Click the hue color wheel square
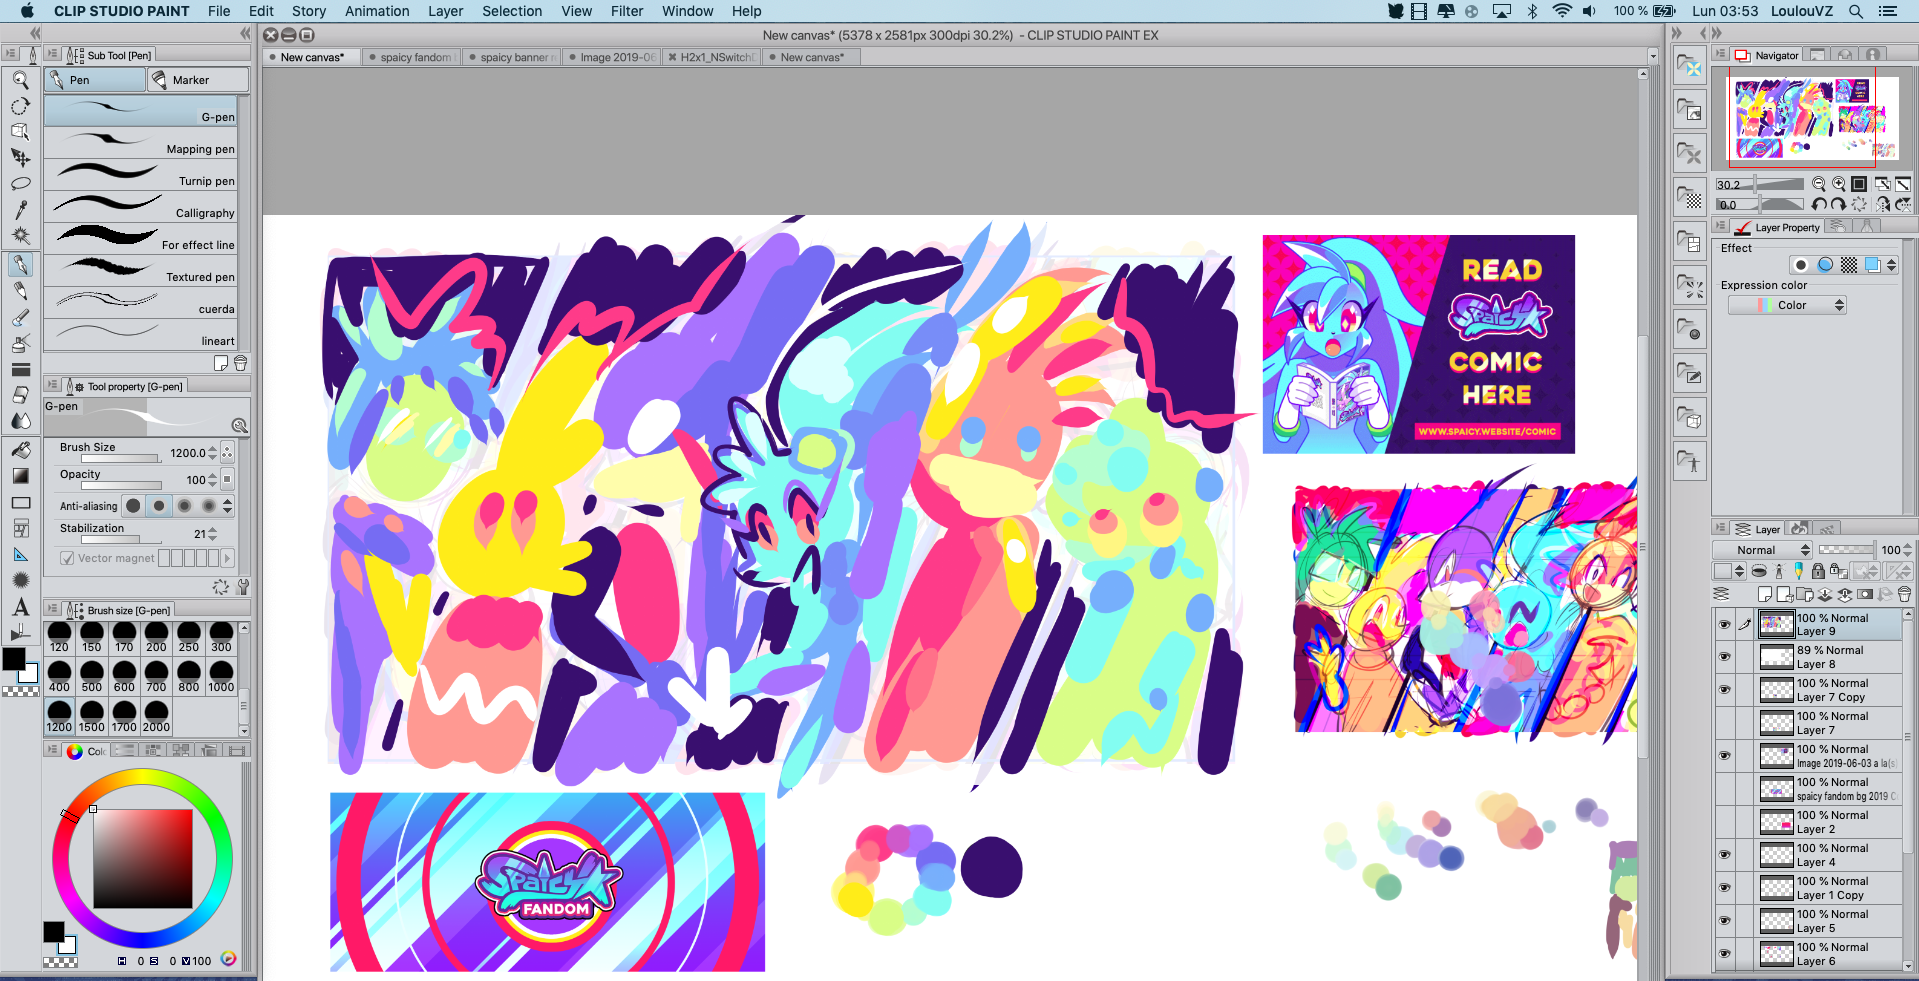 pos(142,858)
